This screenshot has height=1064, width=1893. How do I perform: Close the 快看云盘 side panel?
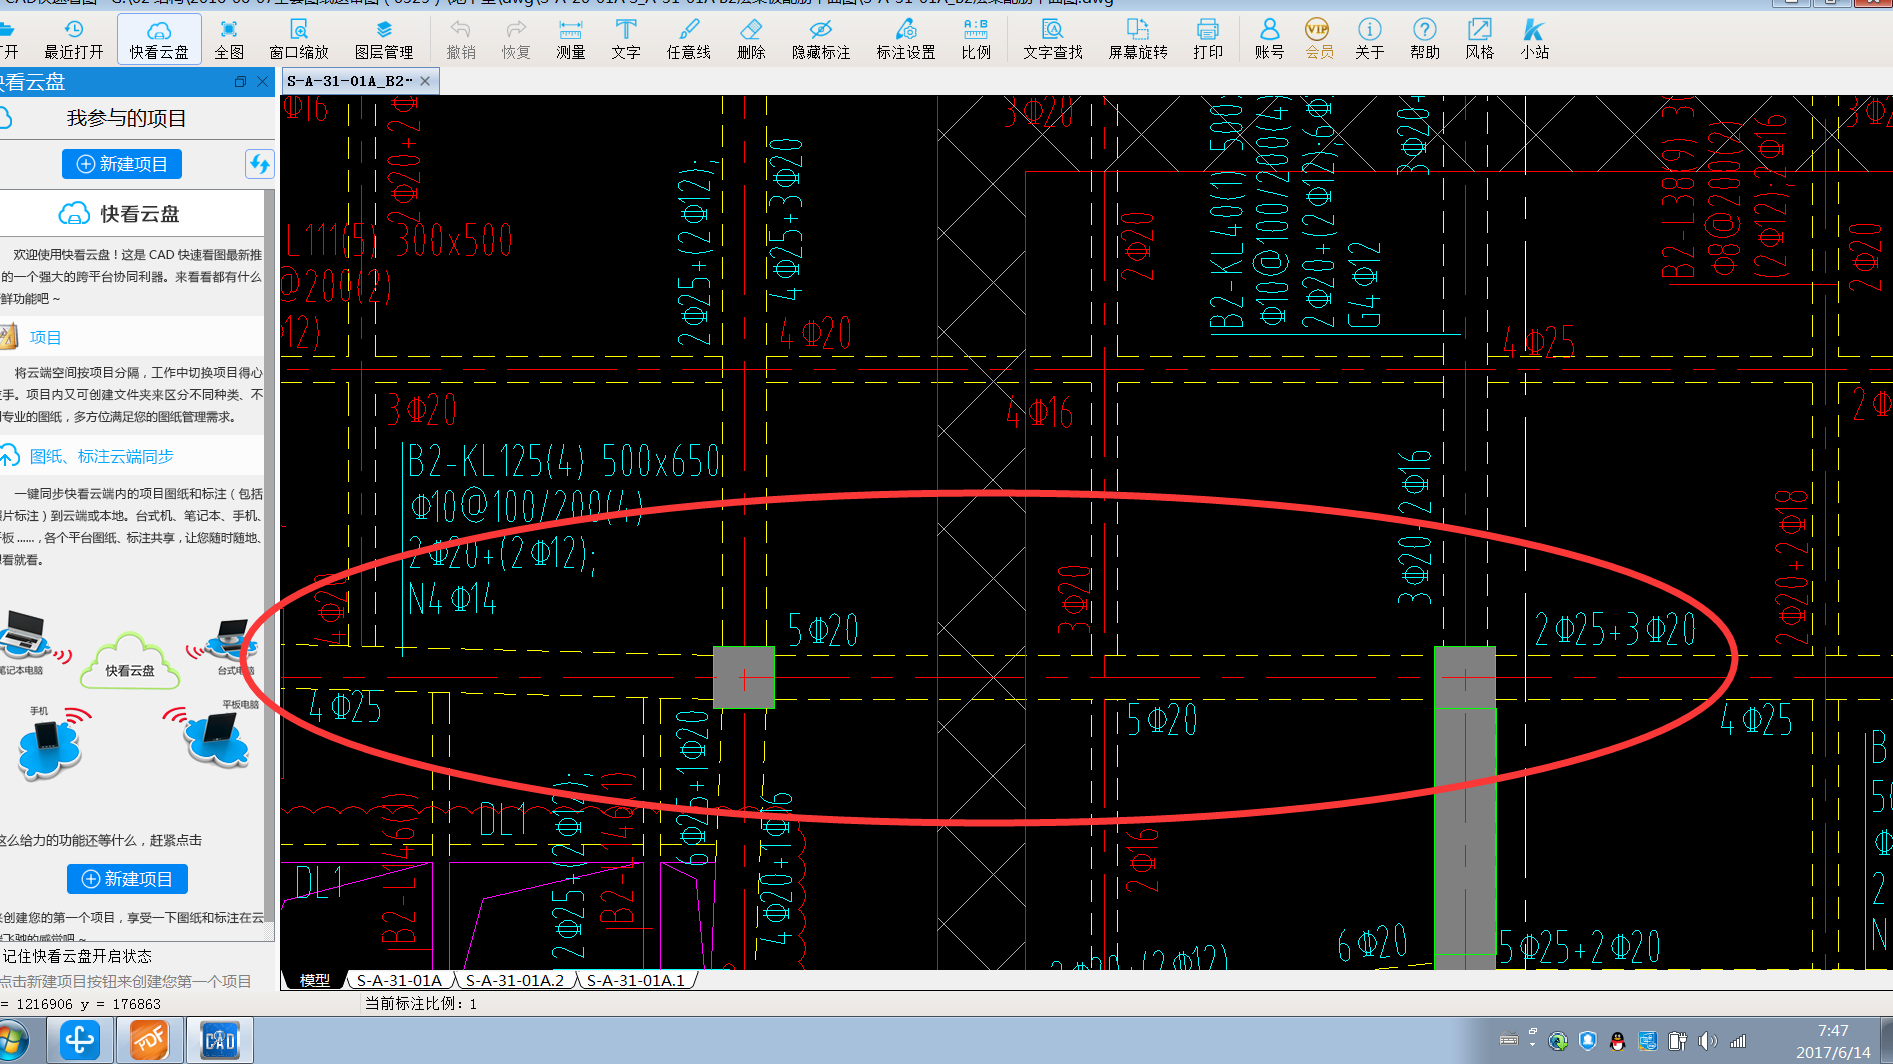[x=262, y=82]
